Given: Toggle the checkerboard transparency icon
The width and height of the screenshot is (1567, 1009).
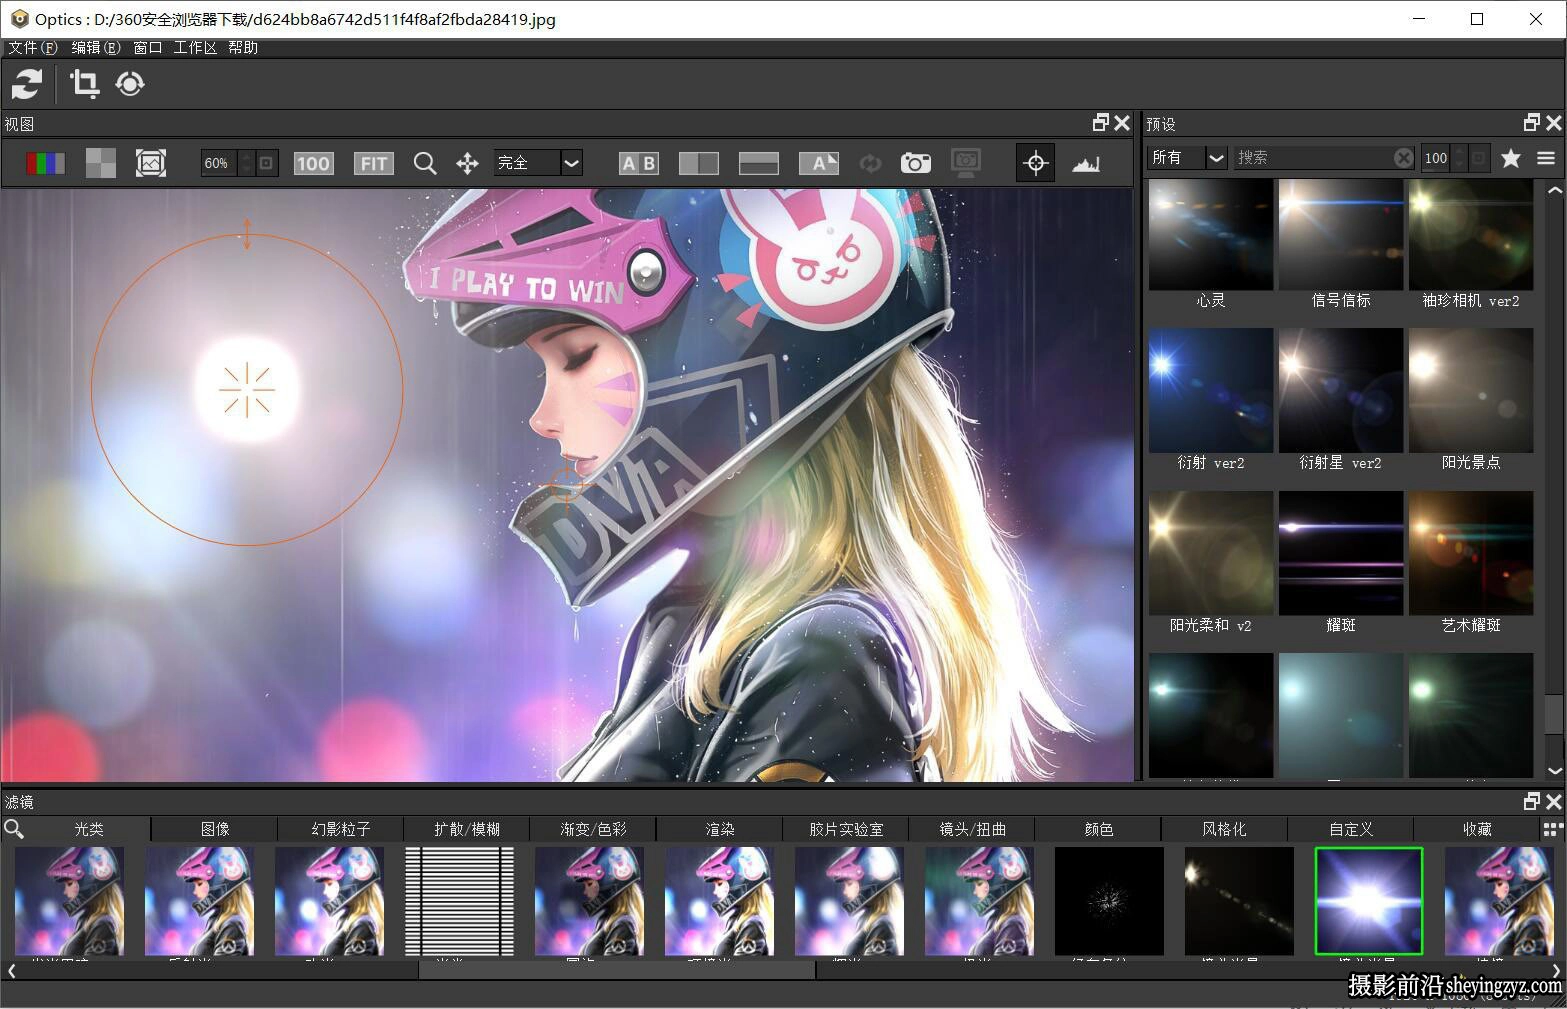Looking at the screenshot, I should [100, 163].
